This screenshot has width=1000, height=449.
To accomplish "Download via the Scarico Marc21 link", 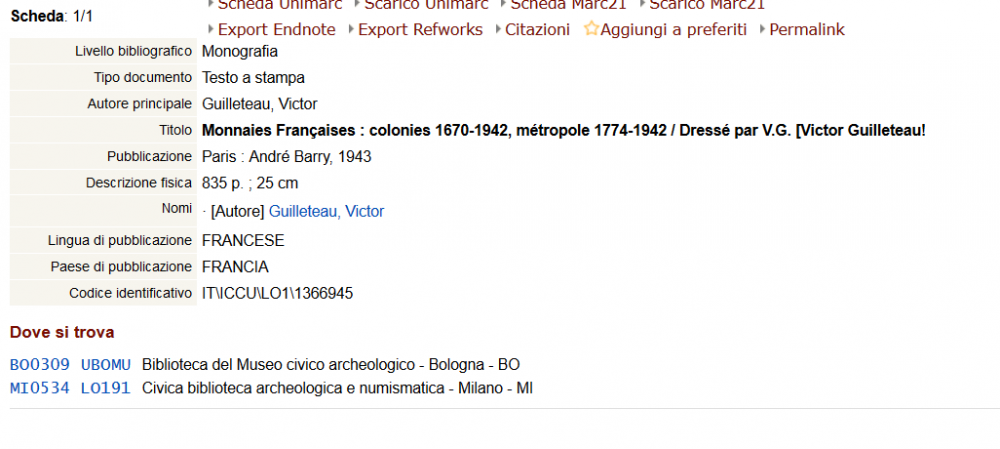I will click(x=707, y=5).
